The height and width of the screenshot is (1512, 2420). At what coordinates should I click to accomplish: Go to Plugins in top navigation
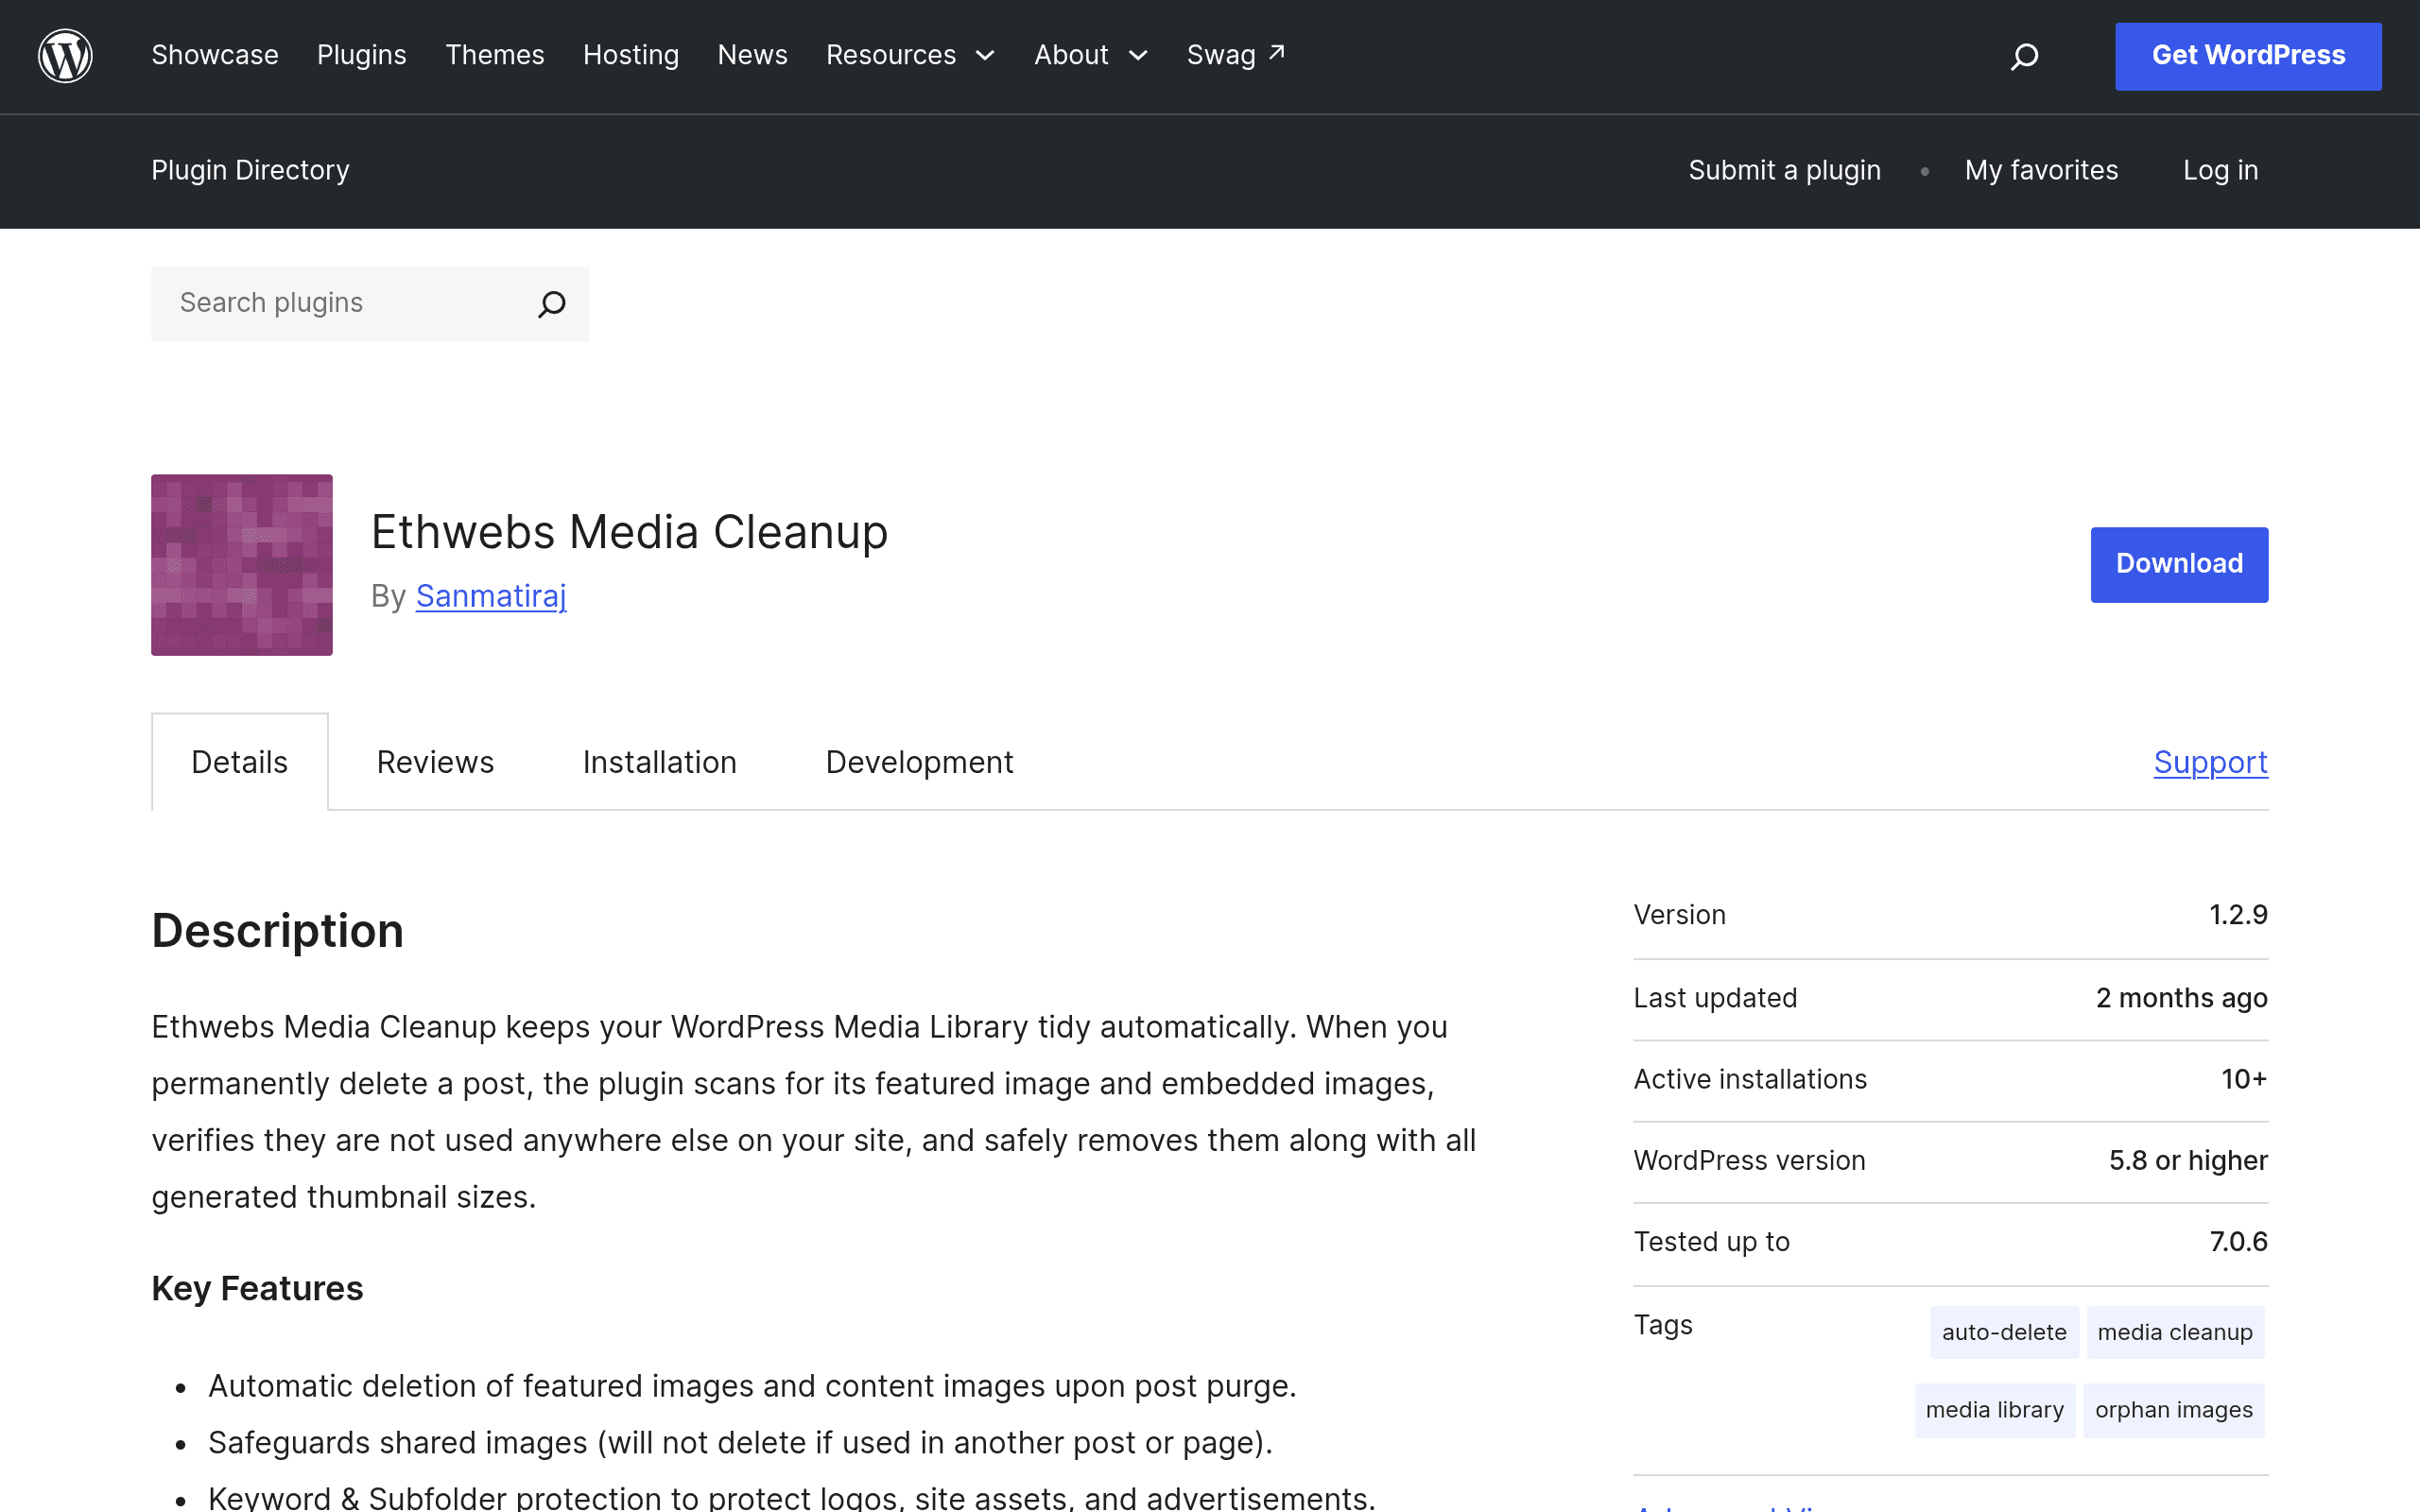362,55
